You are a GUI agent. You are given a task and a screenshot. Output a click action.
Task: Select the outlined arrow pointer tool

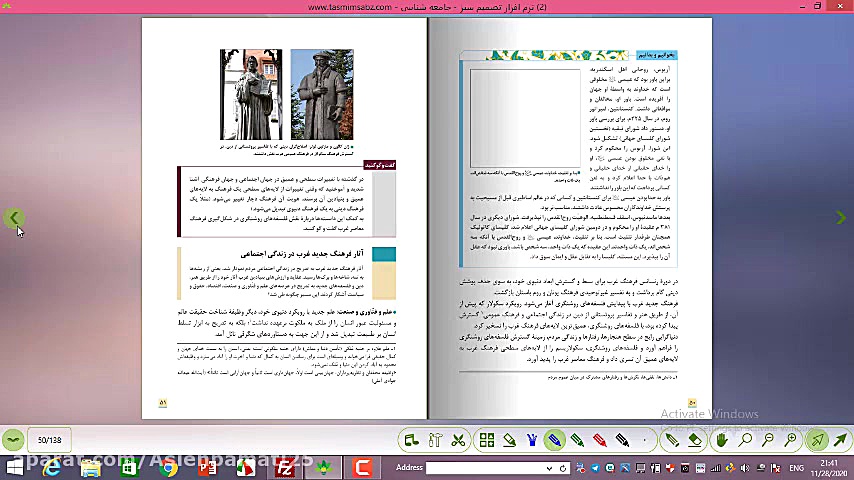(818, 440)
